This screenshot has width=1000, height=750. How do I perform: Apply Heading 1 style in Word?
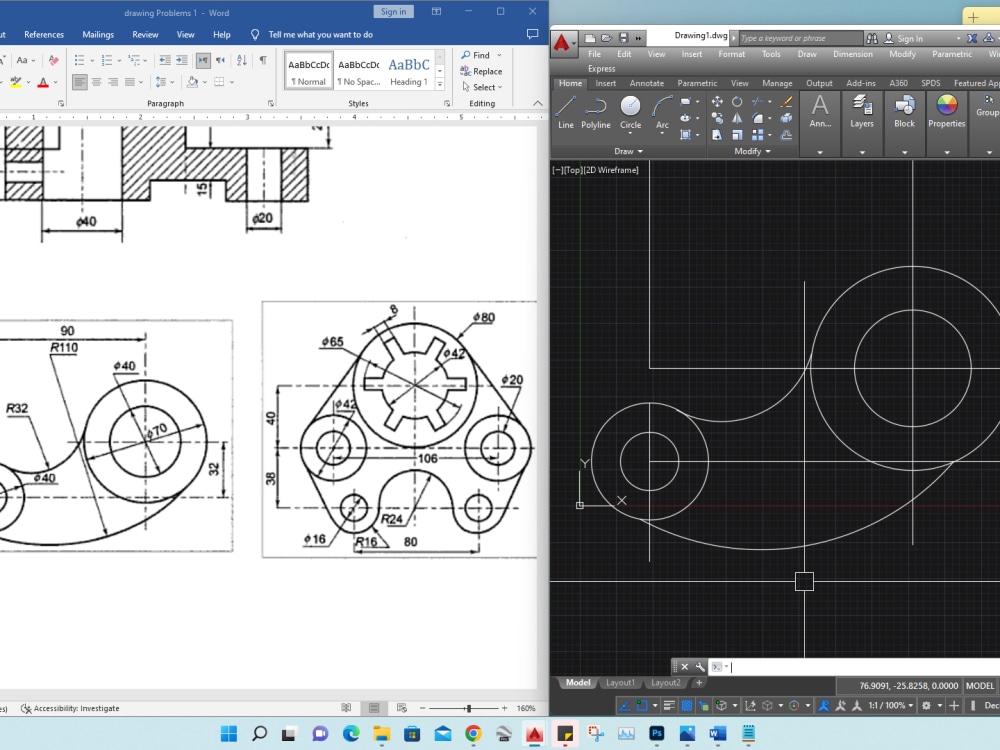pyautogui.click(x=408, y=71)
